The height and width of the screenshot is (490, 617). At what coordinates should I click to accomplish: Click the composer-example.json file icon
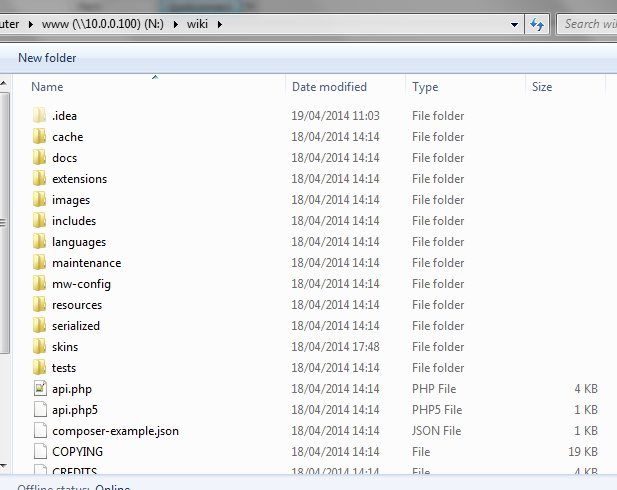39,431
